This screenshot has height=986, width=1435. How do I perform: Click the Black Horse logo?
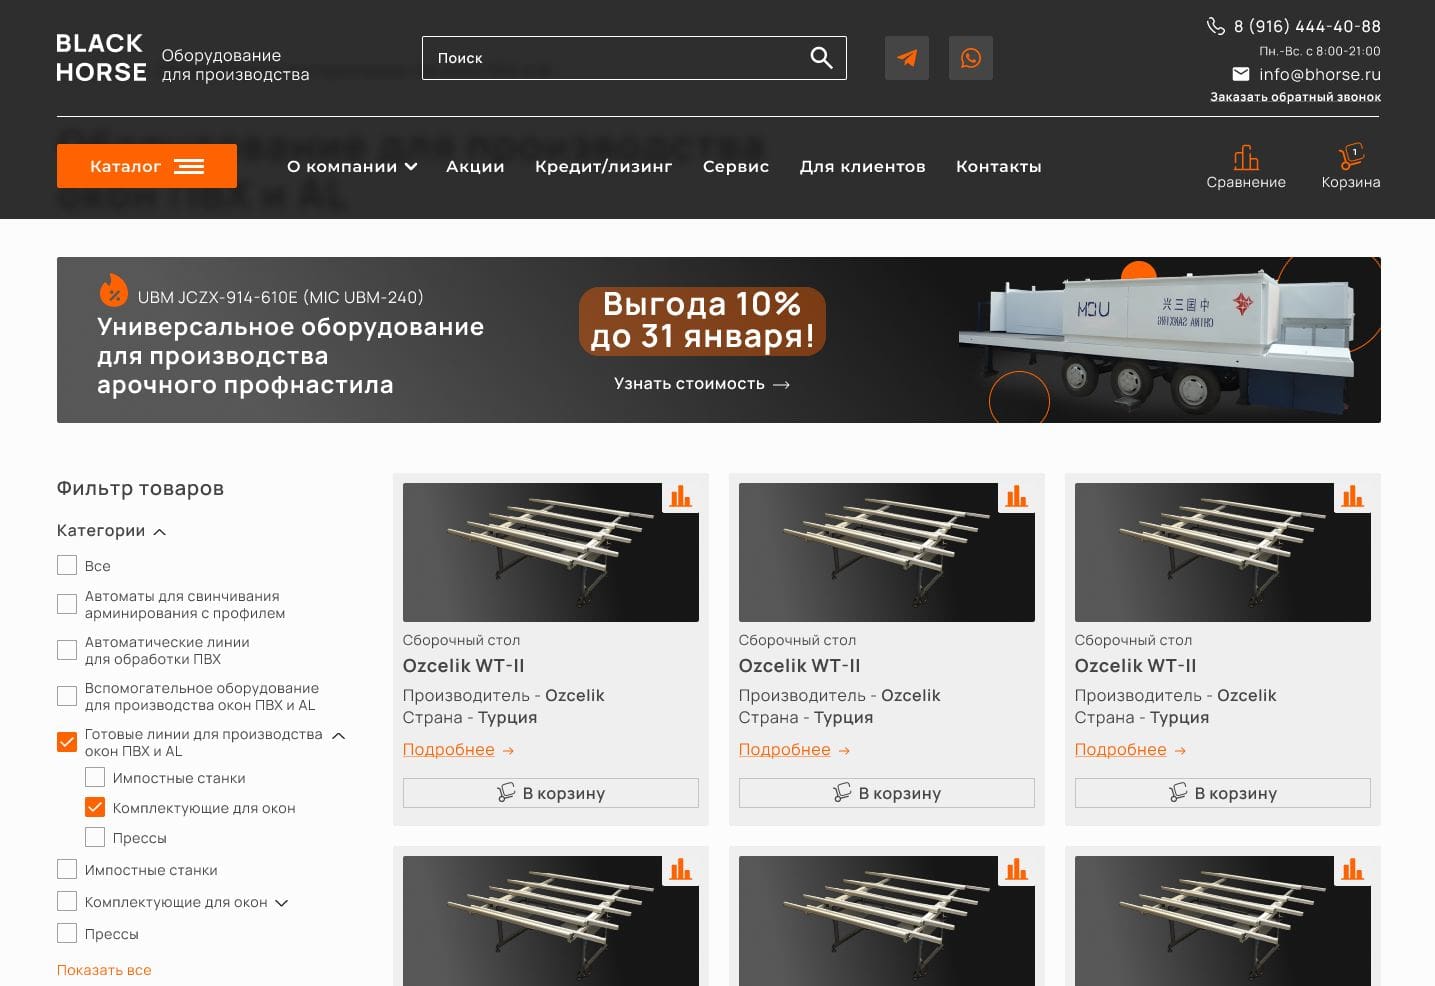(101, 58)
